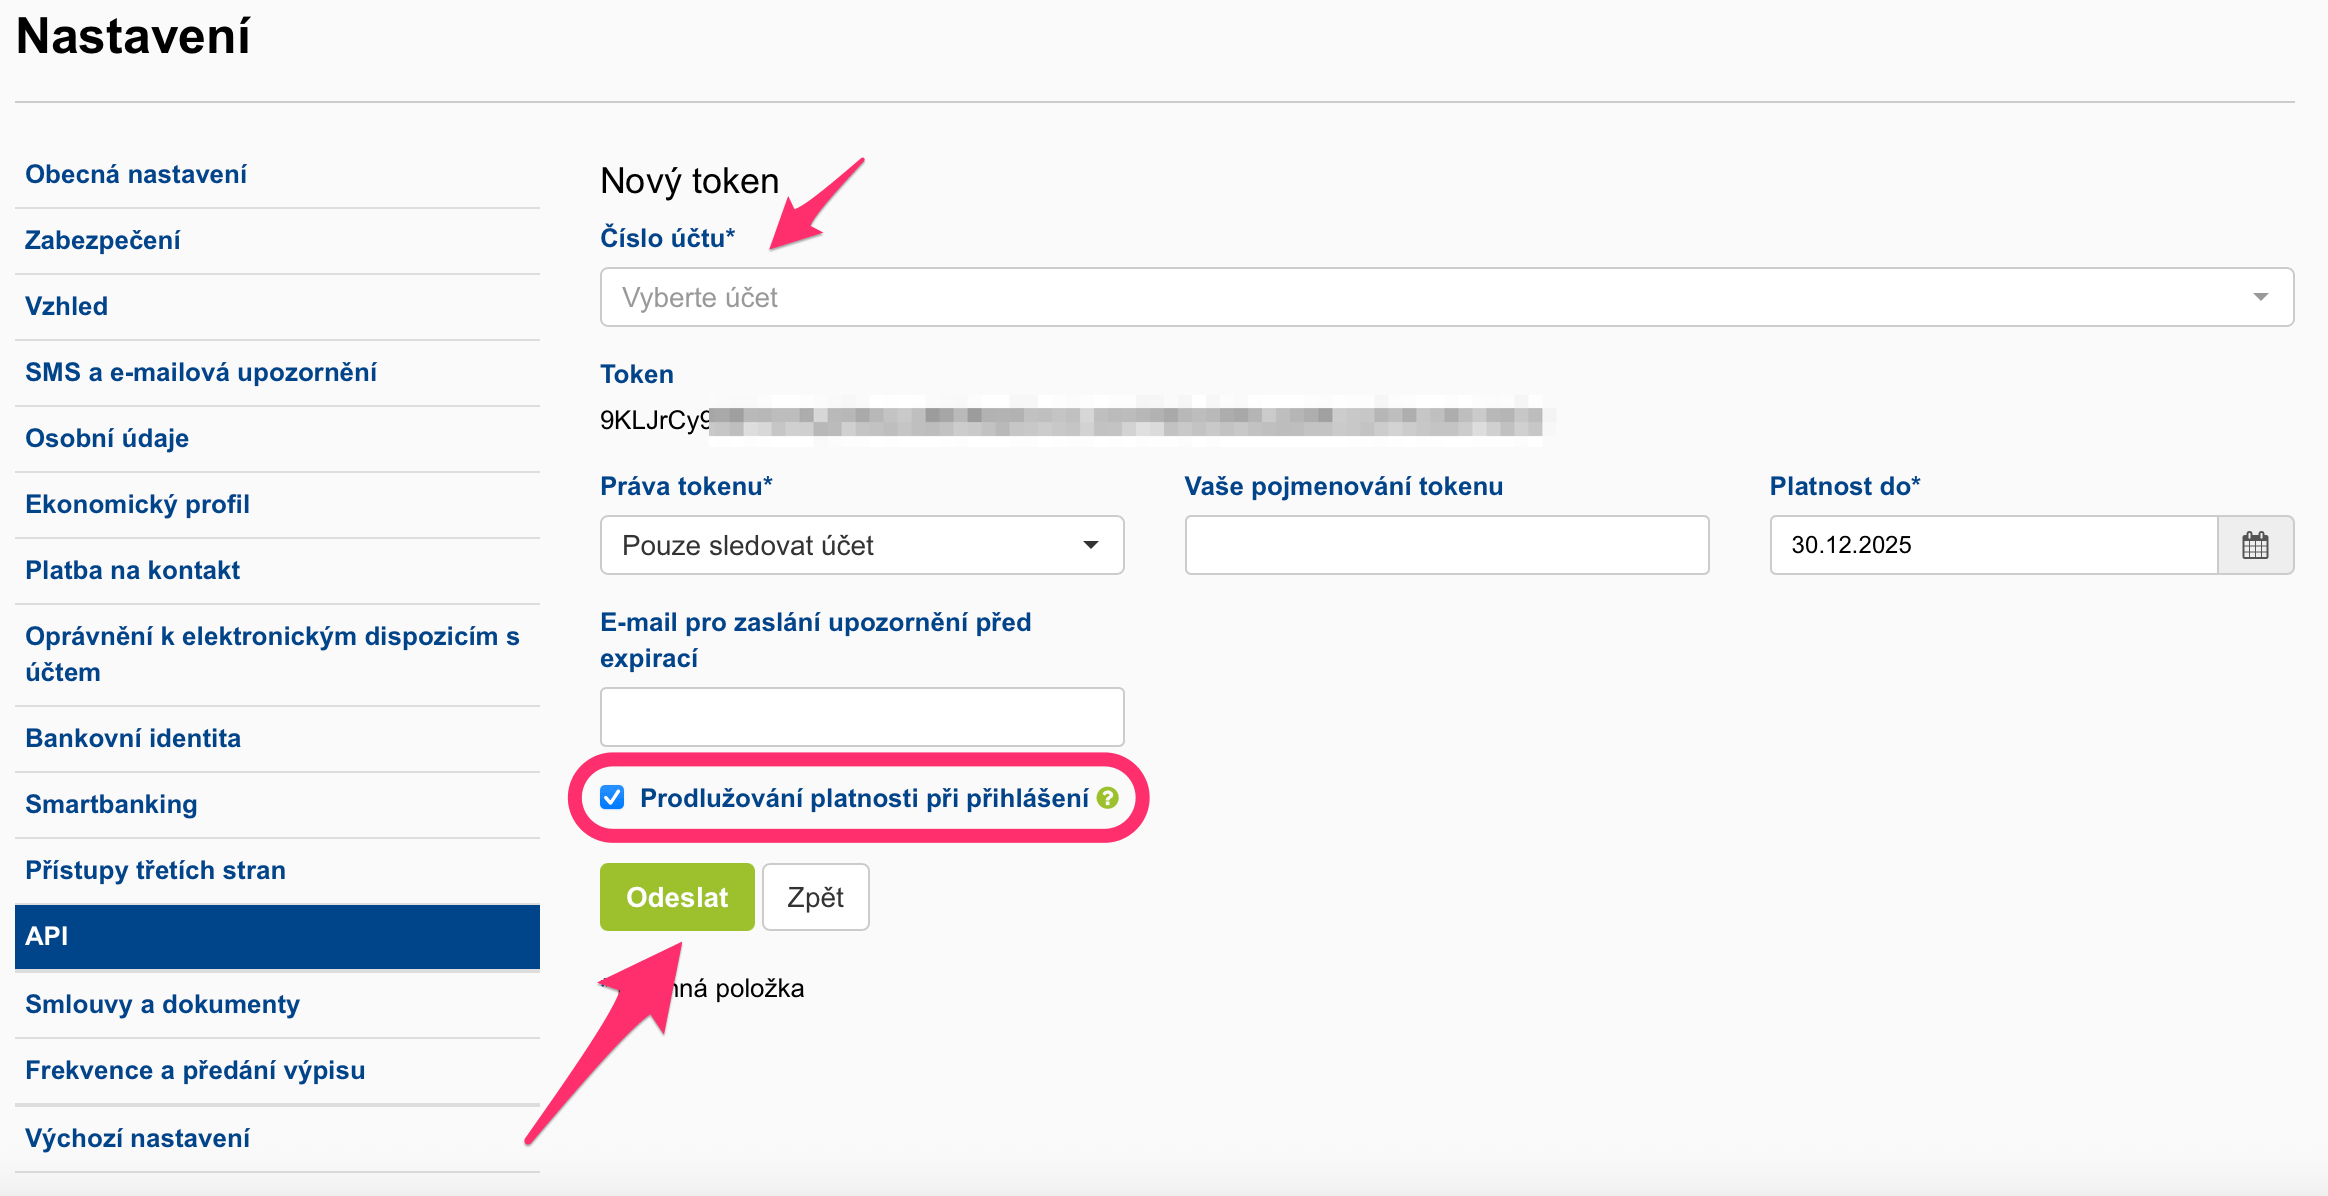Open Smlouvy a dokumenty section
Image resolution: width=2328 pixels, height=1196 pixels.
tap(162, 1004)
